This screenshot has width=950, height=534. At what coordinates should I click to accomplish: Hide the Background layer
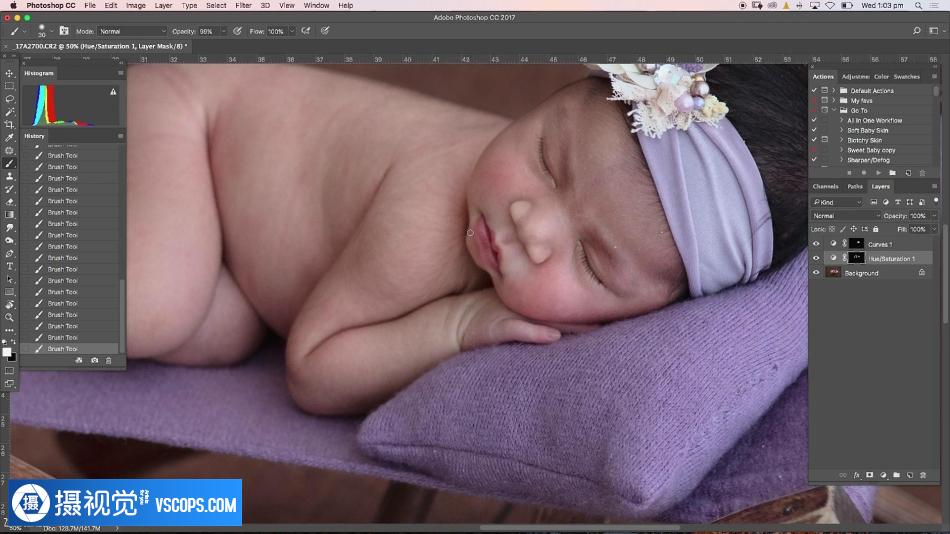point(815,273)
